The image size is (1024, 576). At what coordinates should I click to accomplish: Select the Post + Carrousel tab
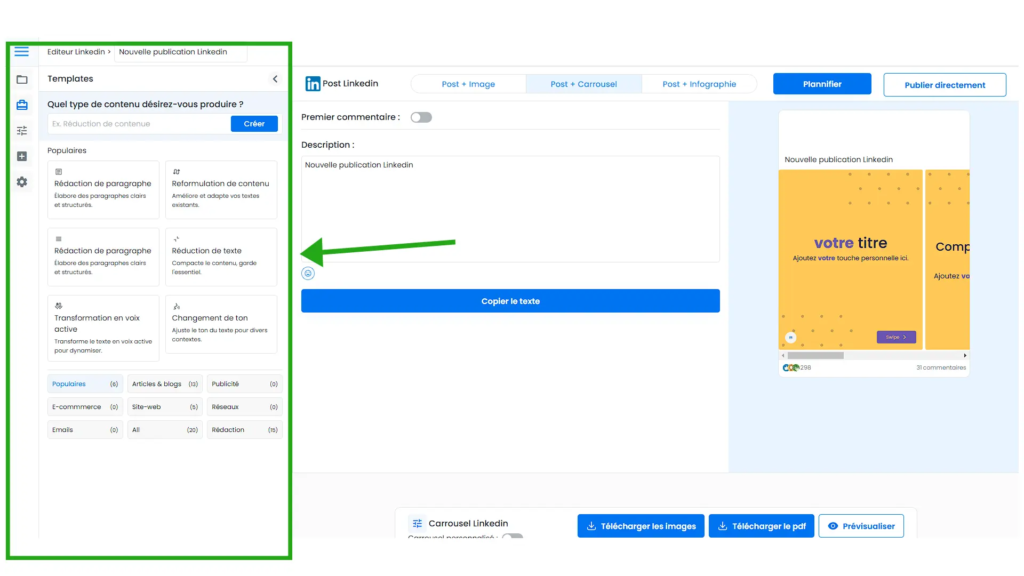(x=584, y=84)
